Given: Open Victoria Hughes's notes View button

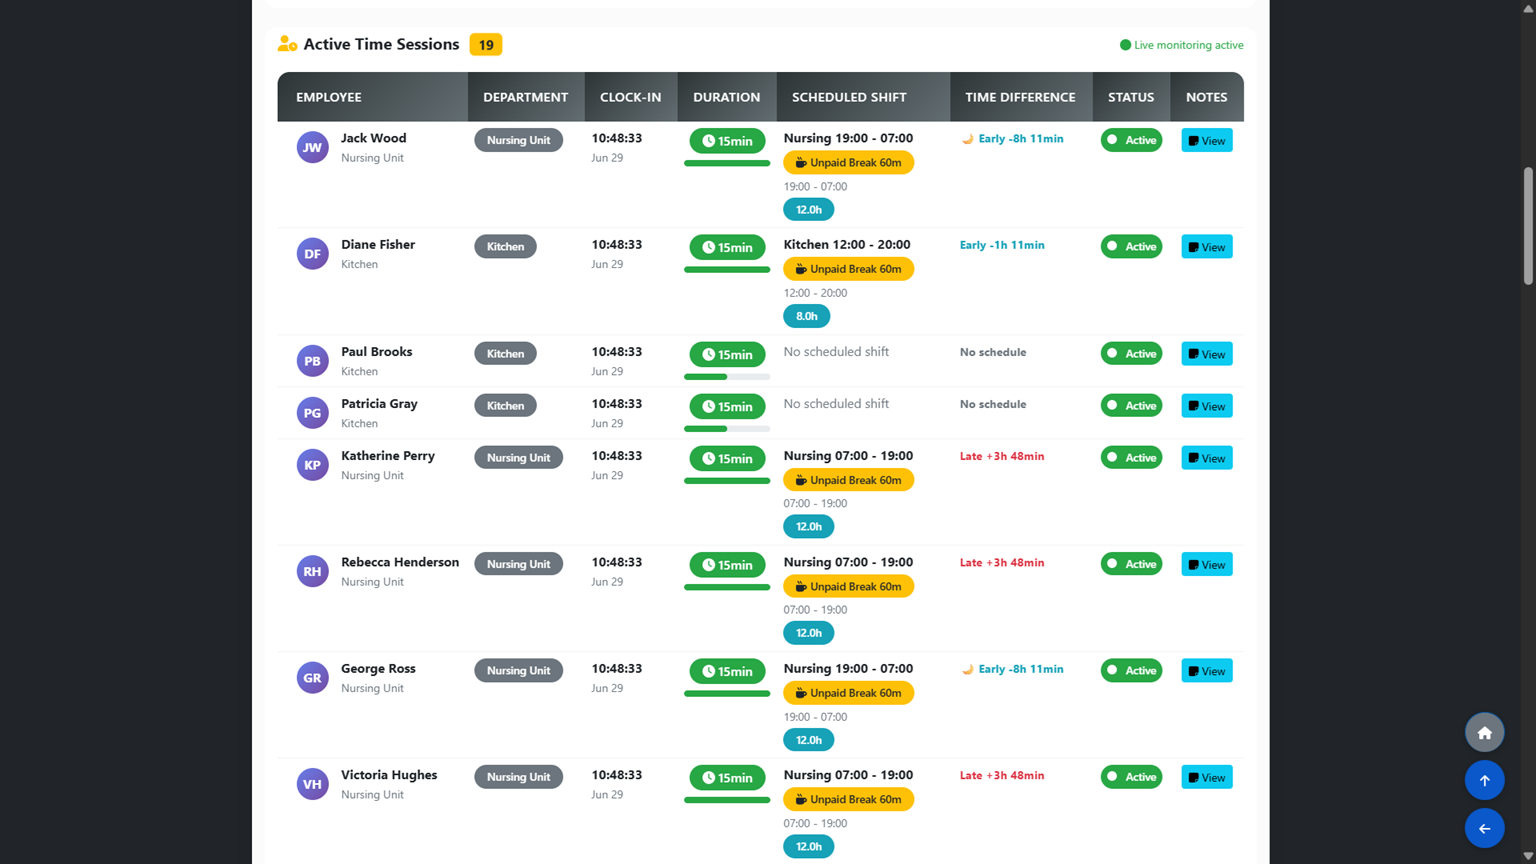Looking at the screenshot, I should [1207, 777].
